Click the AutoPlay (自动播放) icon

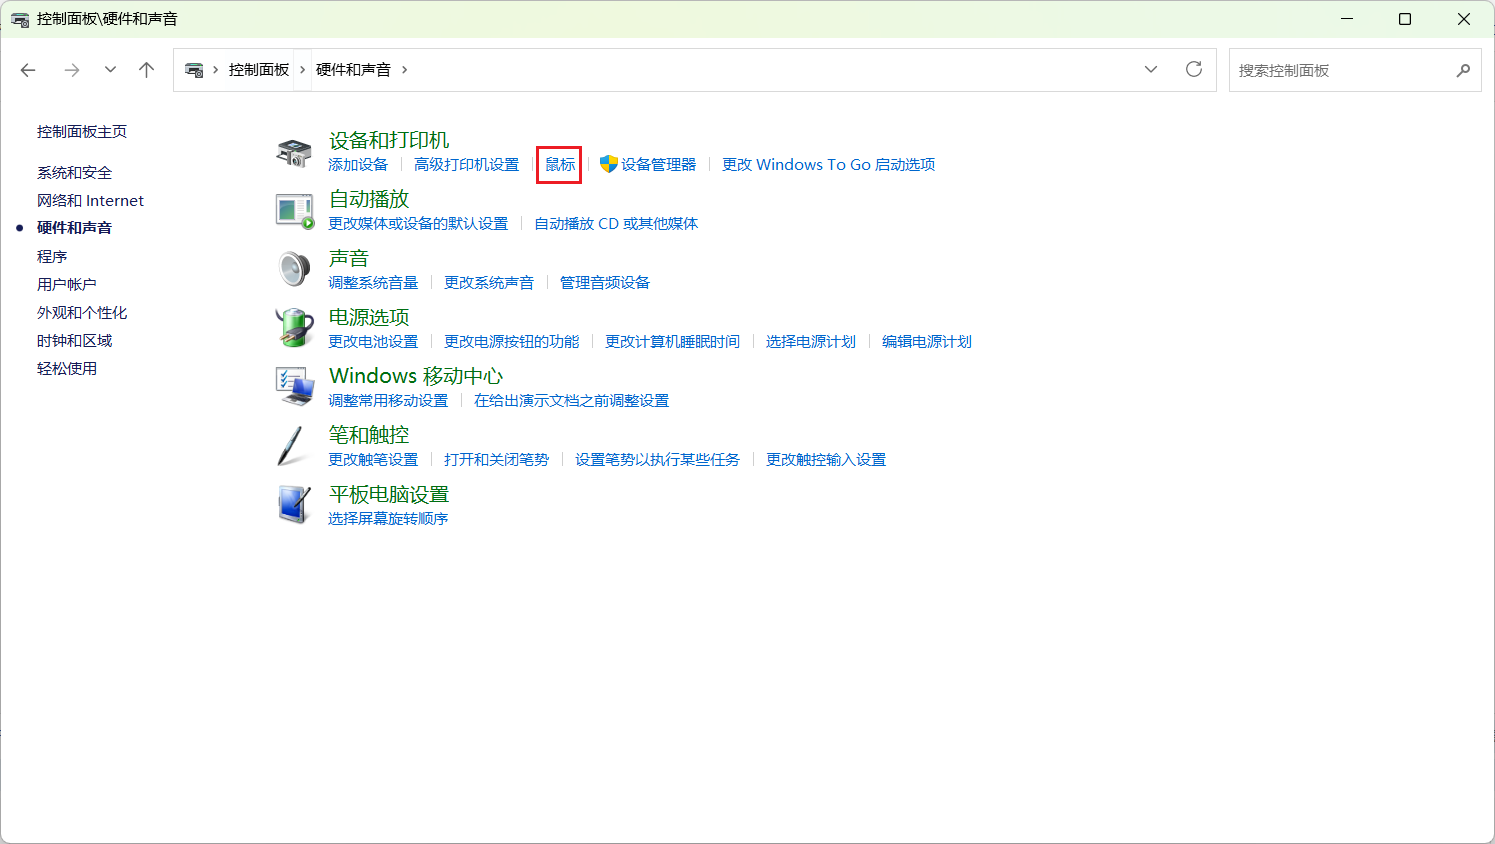tap(295, 211)
